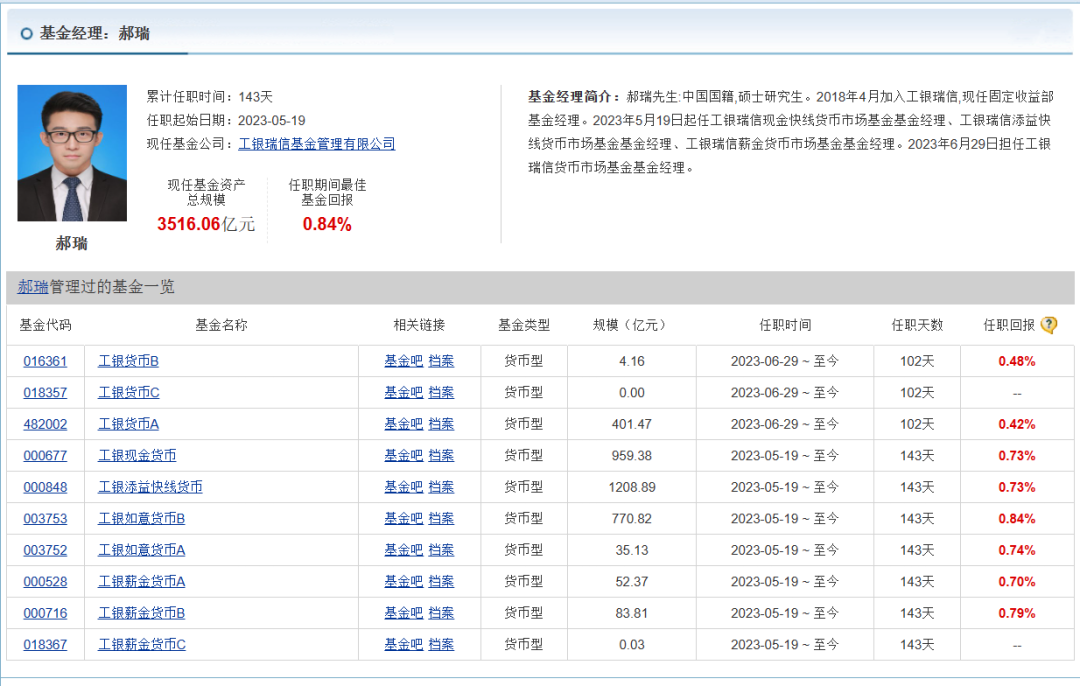Viewport: 1080px width, 686px height.
Task: Click the 规模（亿元） column header
Action: coord(628,325)
